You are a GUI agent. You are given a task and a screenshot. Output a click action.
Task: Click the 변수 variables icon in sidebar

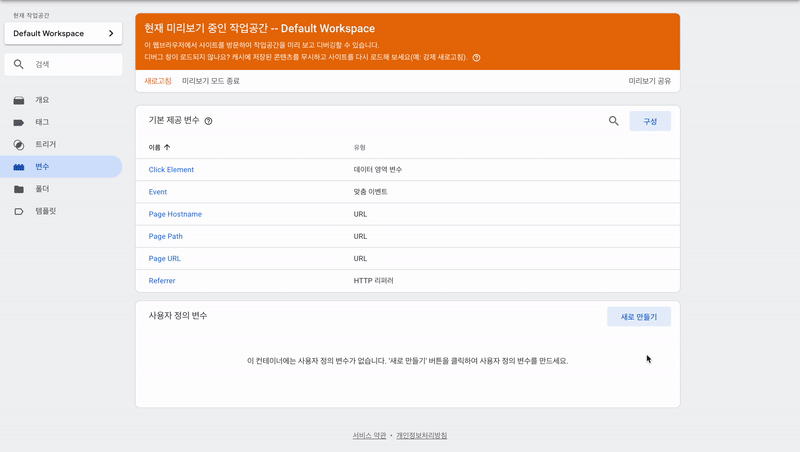pyautogui.click(x=19, y=167)
